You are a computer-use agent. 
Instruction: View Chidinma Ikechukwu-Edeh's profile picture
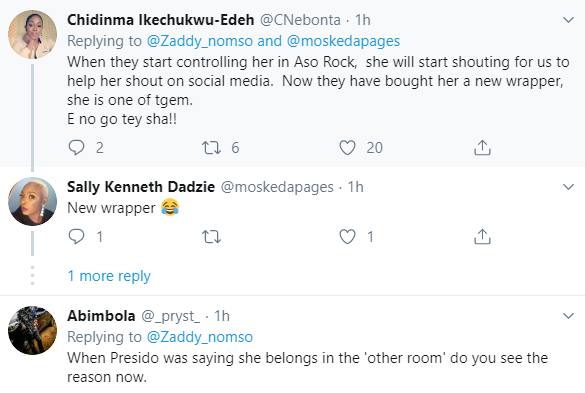coord(32,34)
